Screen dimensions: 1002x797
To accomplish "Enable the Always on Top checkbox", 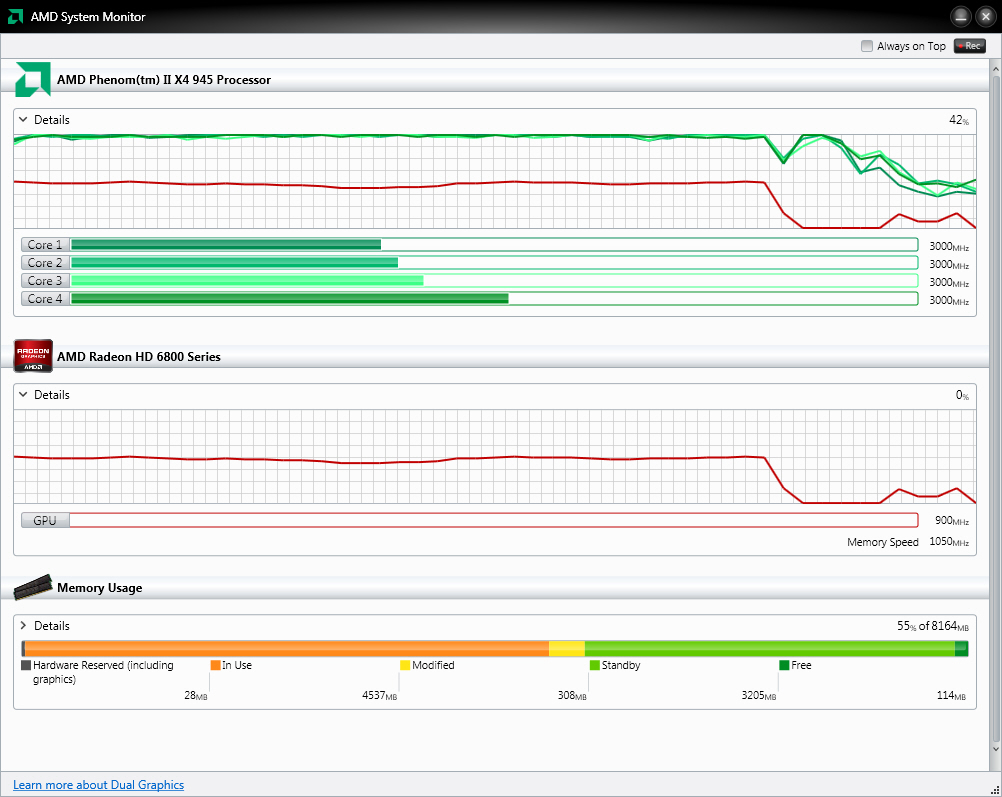I will tap(867, 46).
